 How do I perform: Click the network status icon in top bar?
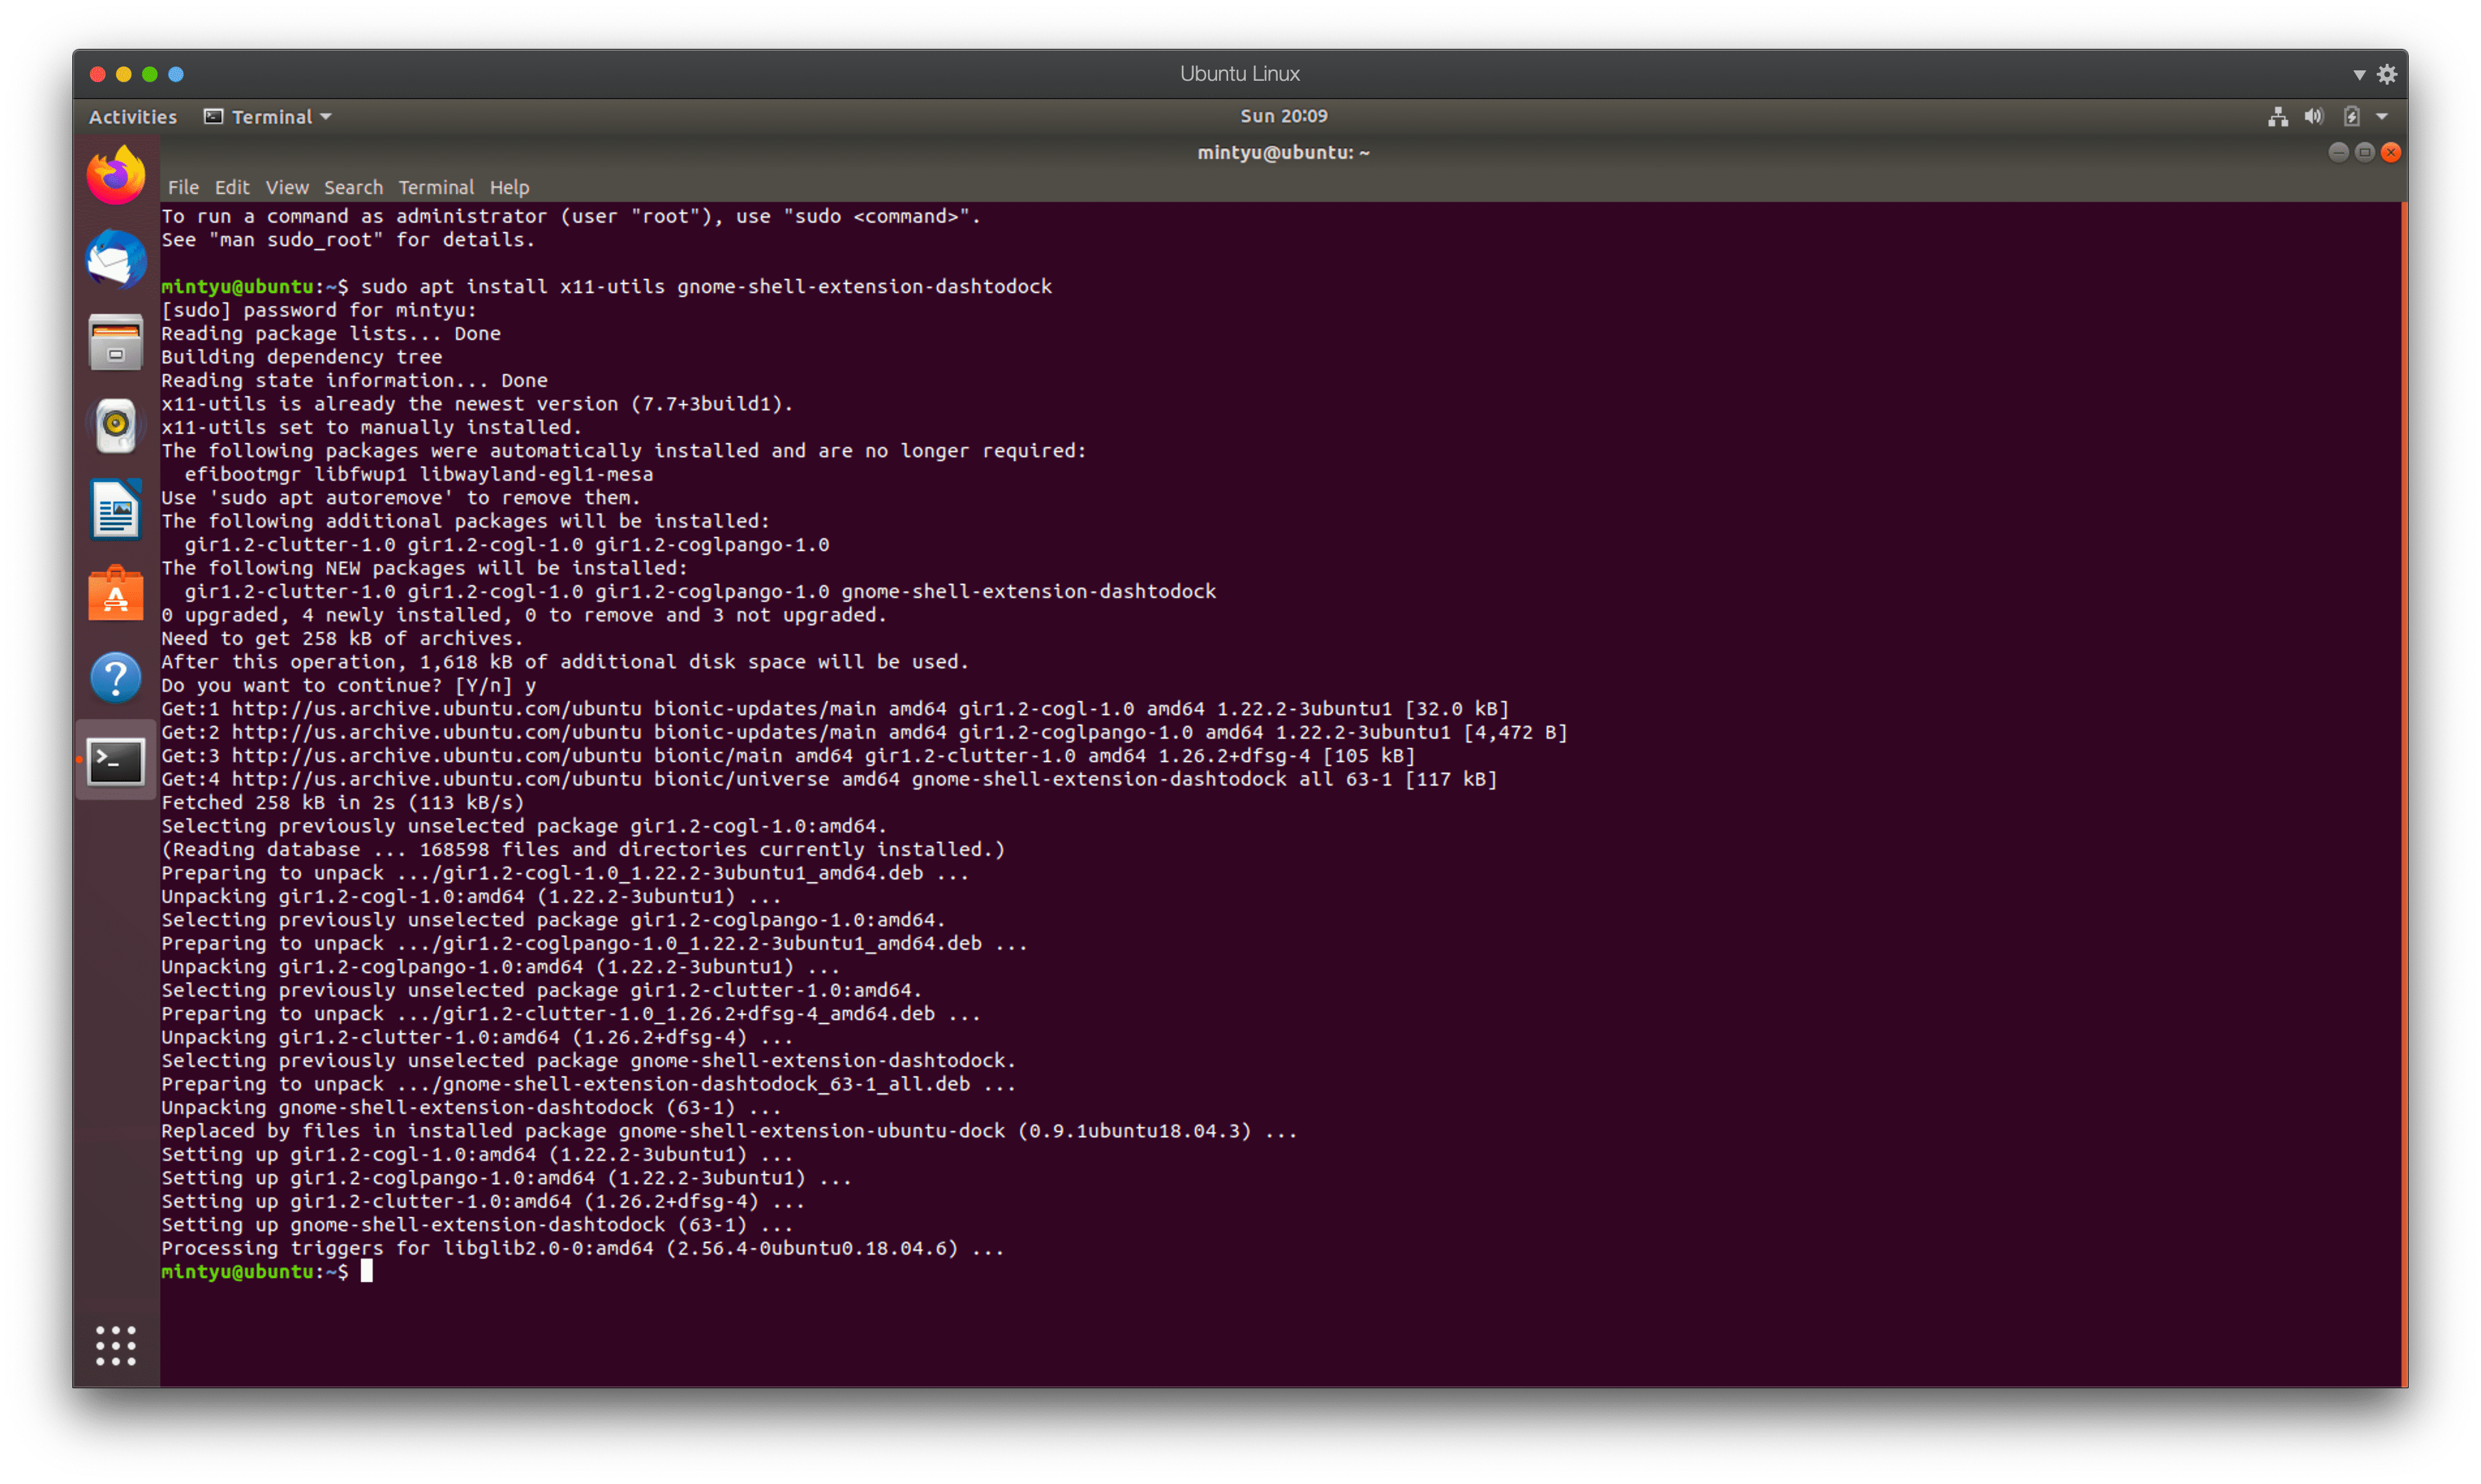2277,117
